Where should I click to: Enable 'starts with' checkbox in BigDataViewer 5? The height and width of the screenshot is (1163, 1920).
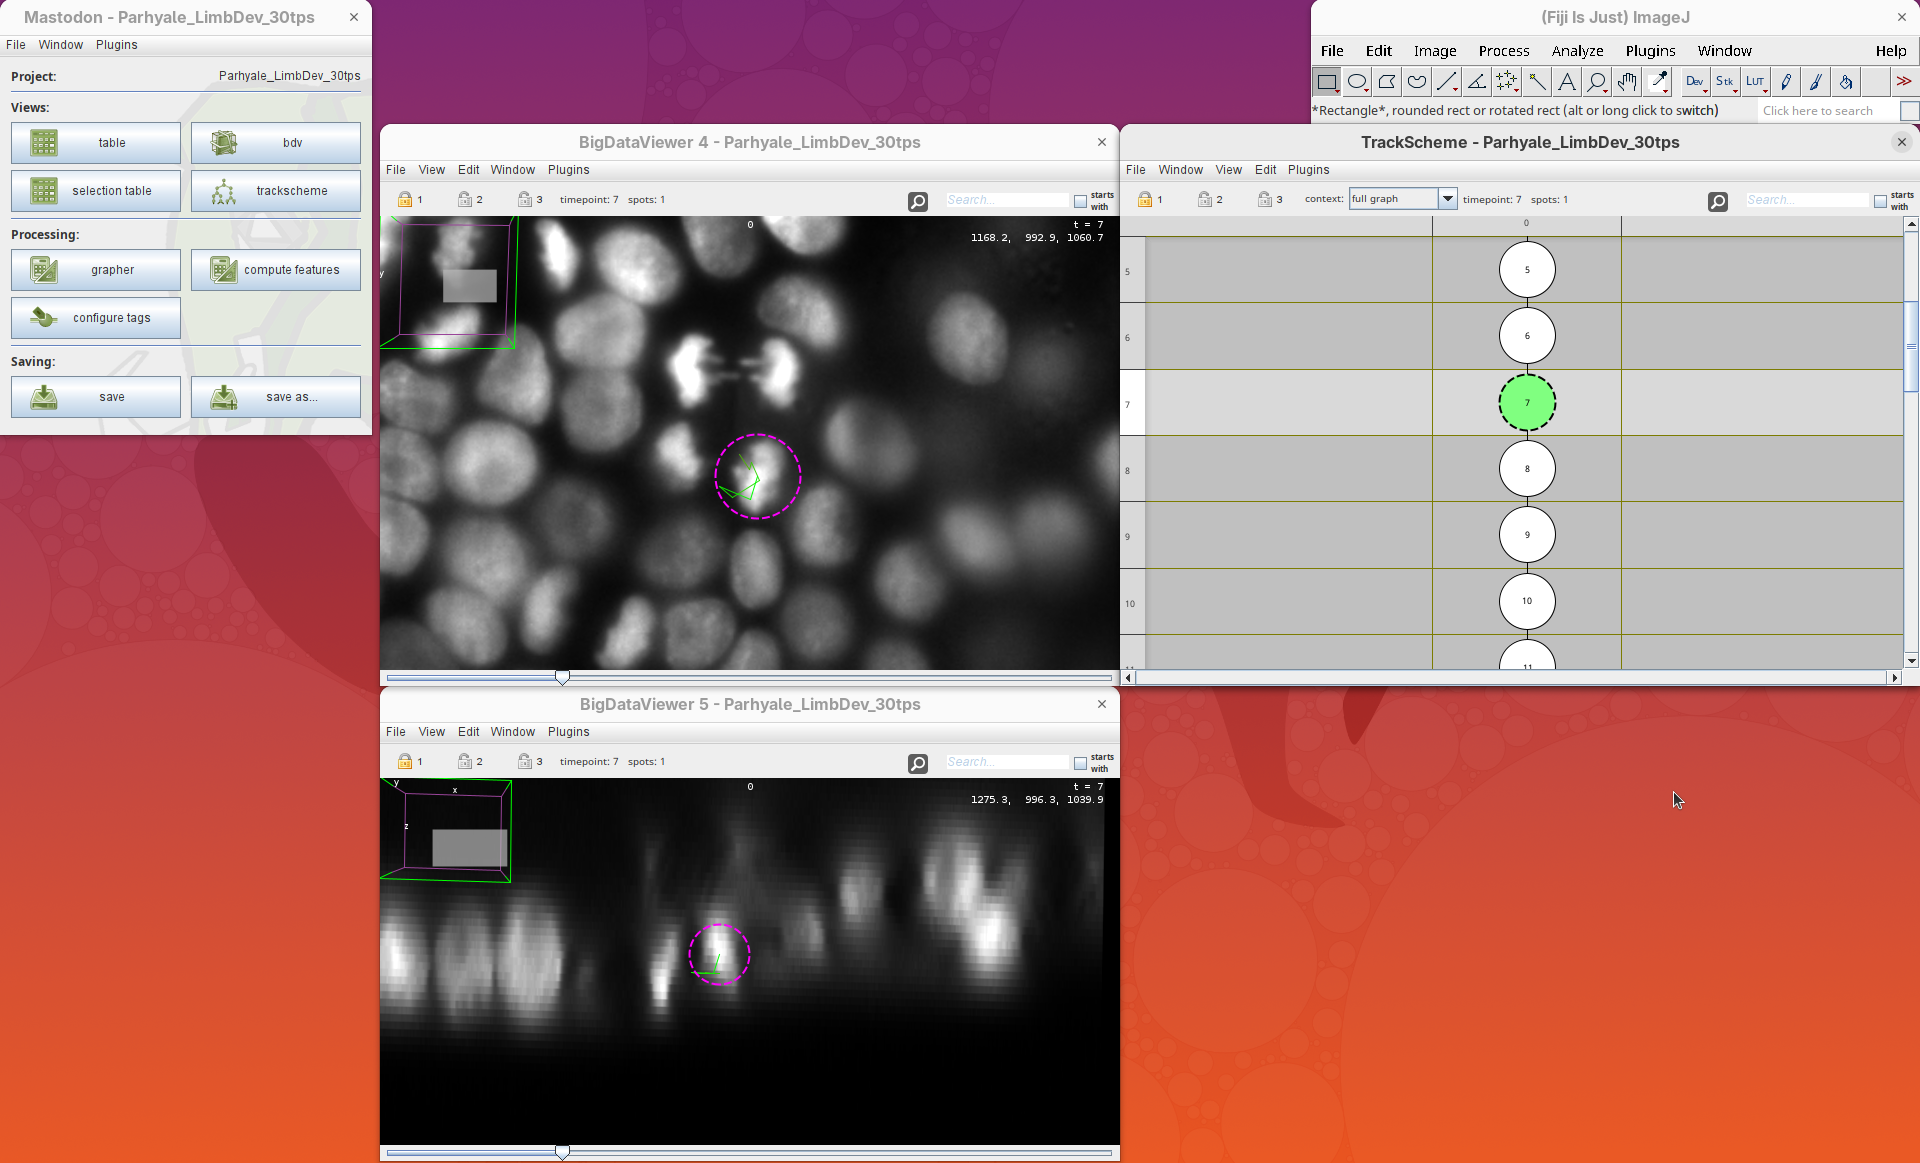(x=1080, y=763)
